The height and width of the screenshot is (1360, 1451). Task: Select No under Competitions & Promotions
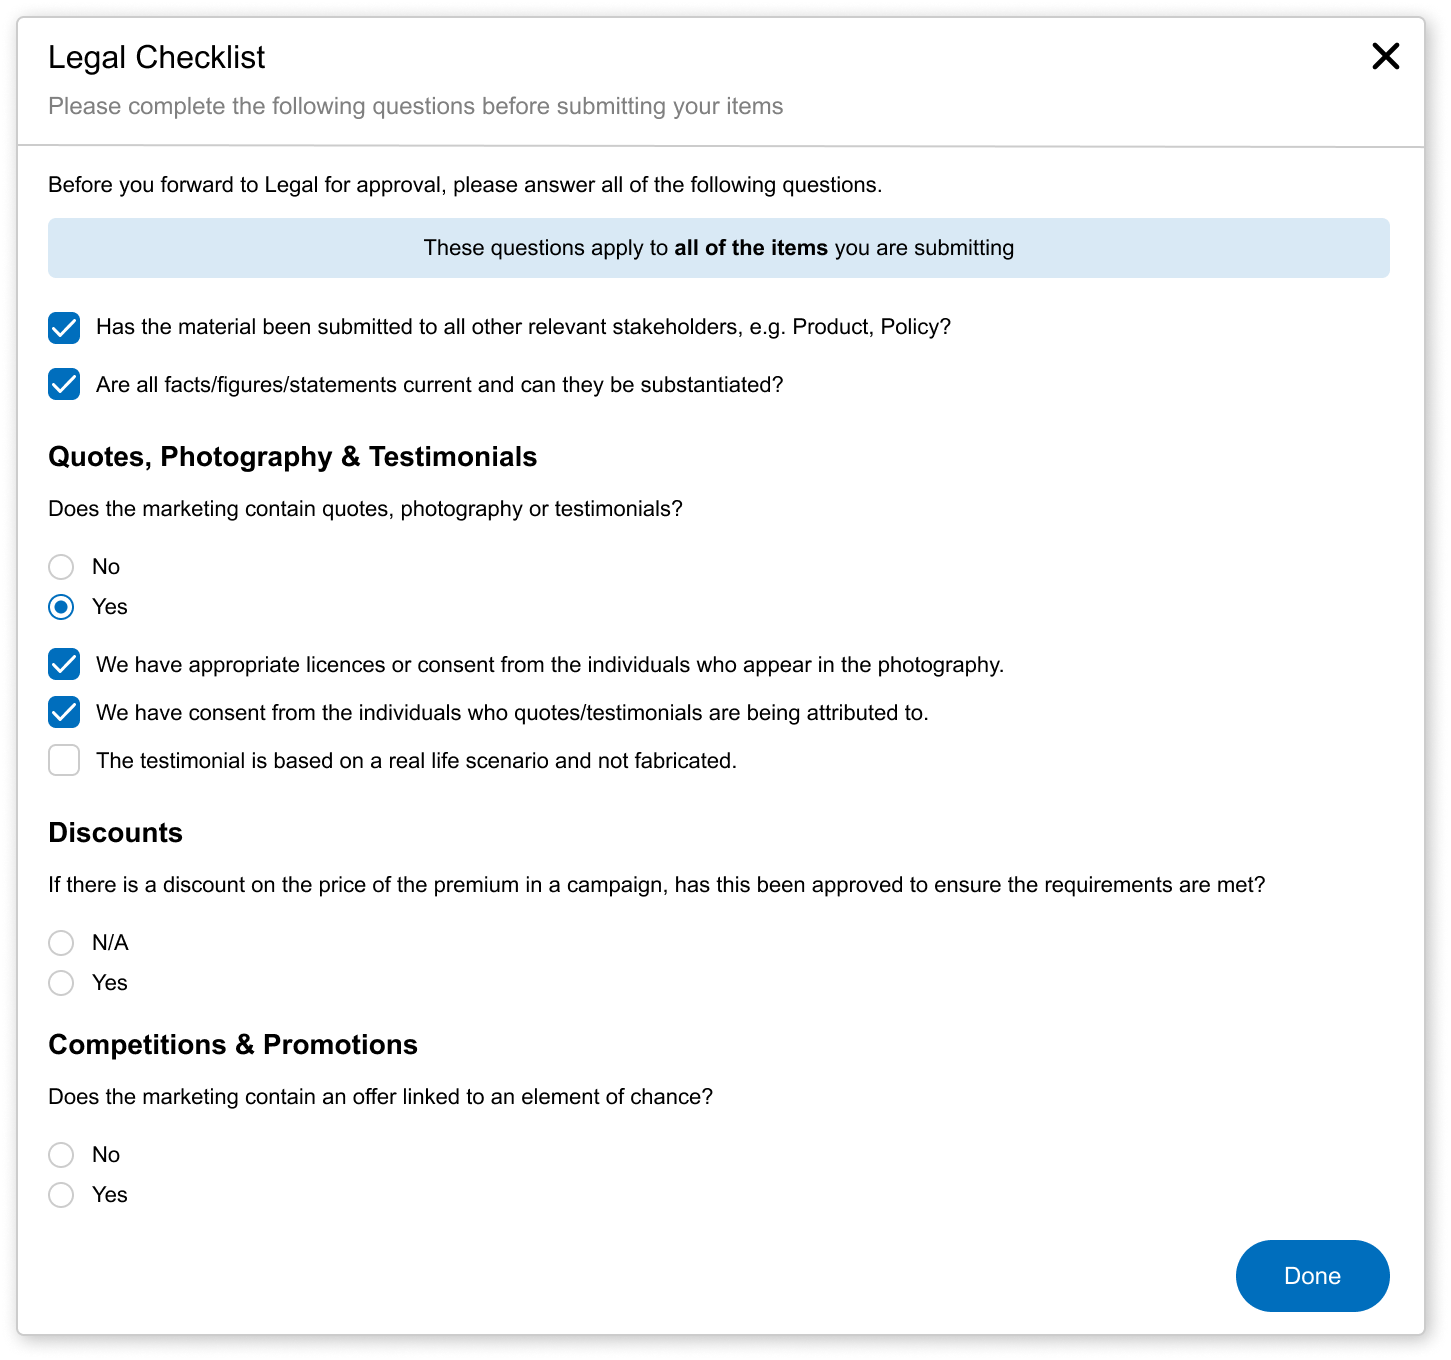62,1155
